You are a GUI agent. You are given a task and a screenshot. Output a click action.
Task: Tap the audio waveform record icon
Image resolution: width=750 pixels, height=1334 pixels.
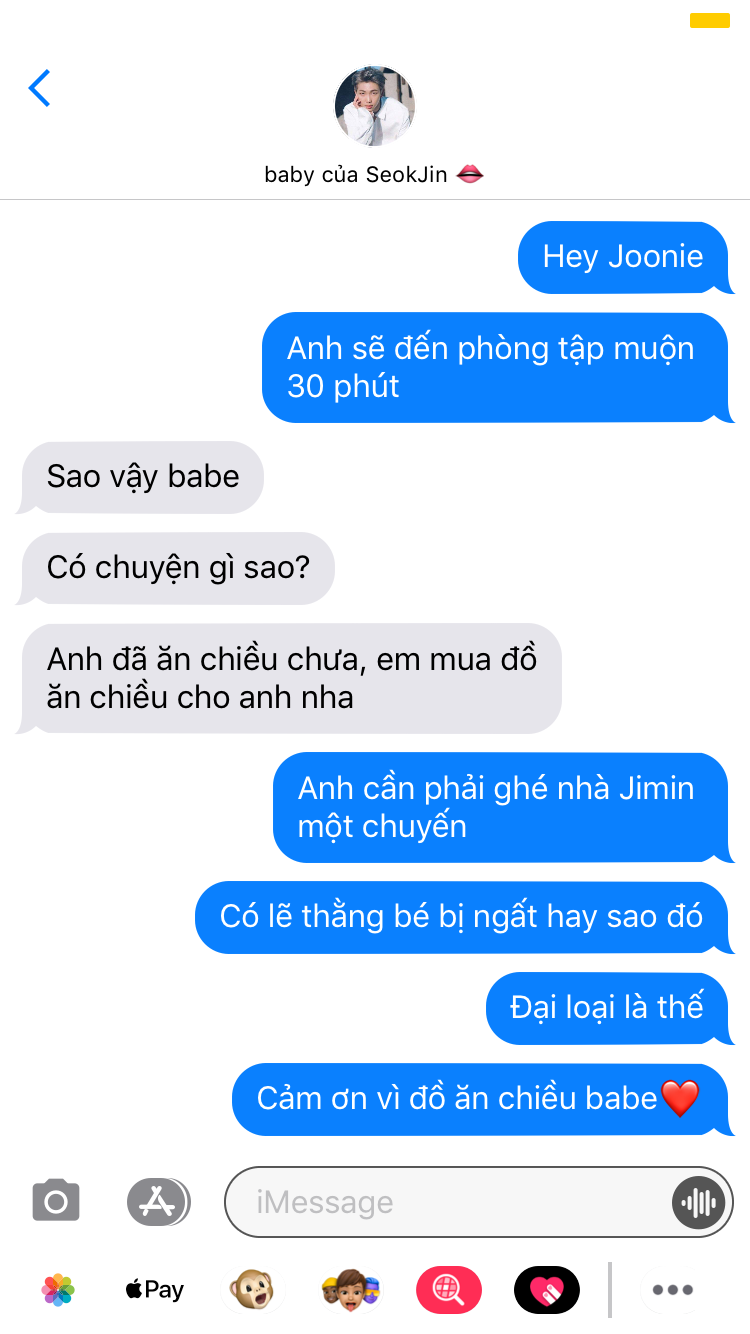697,1202
